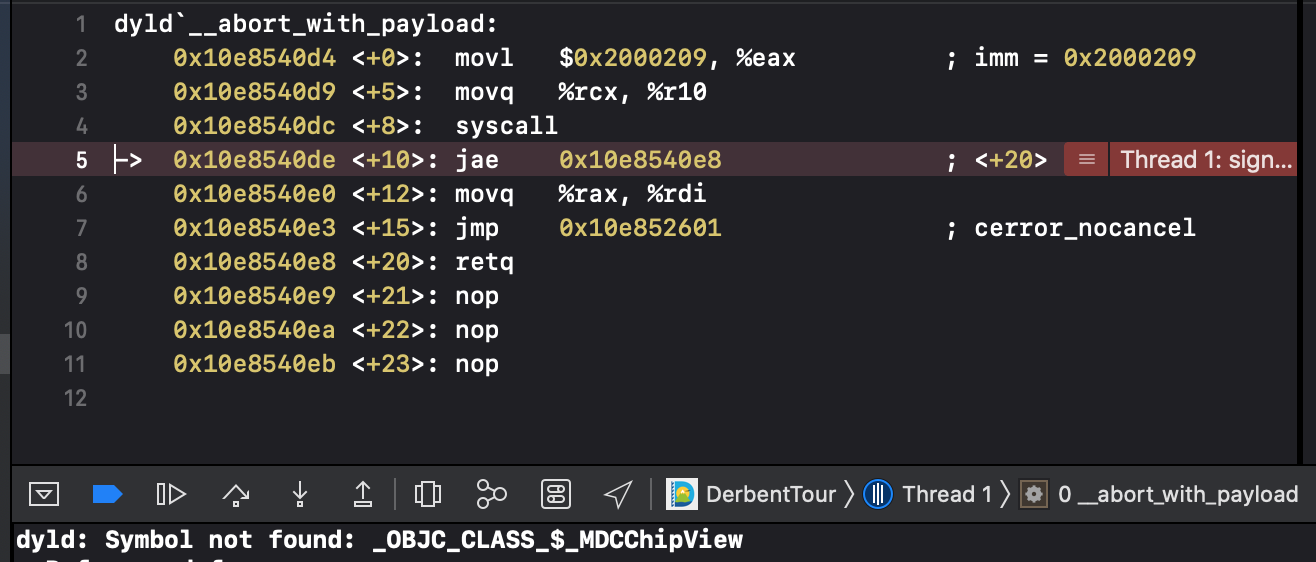Click the issue lines icon beside Thread 1 banner
The width and height of the screenshot is (1316, 562).
click(x=1086, y=160)
